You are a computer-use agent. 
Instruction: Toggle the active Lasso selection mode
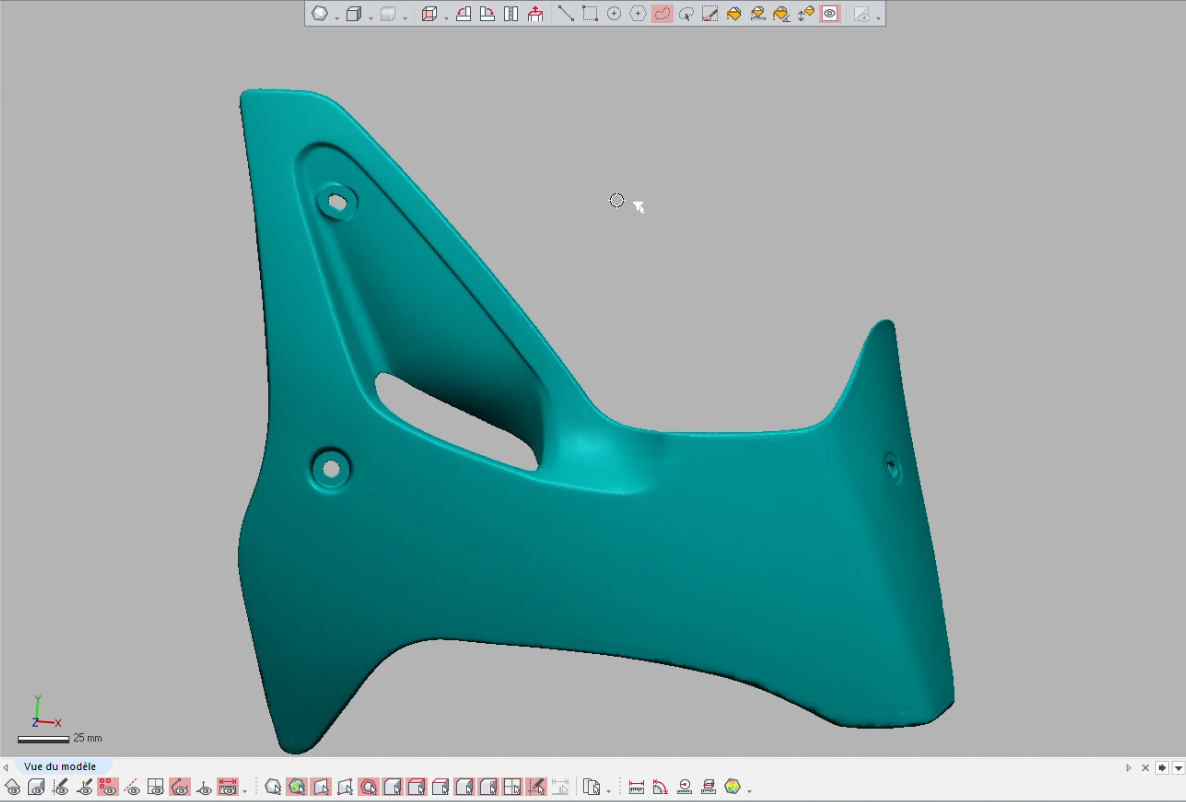(662, 14)
